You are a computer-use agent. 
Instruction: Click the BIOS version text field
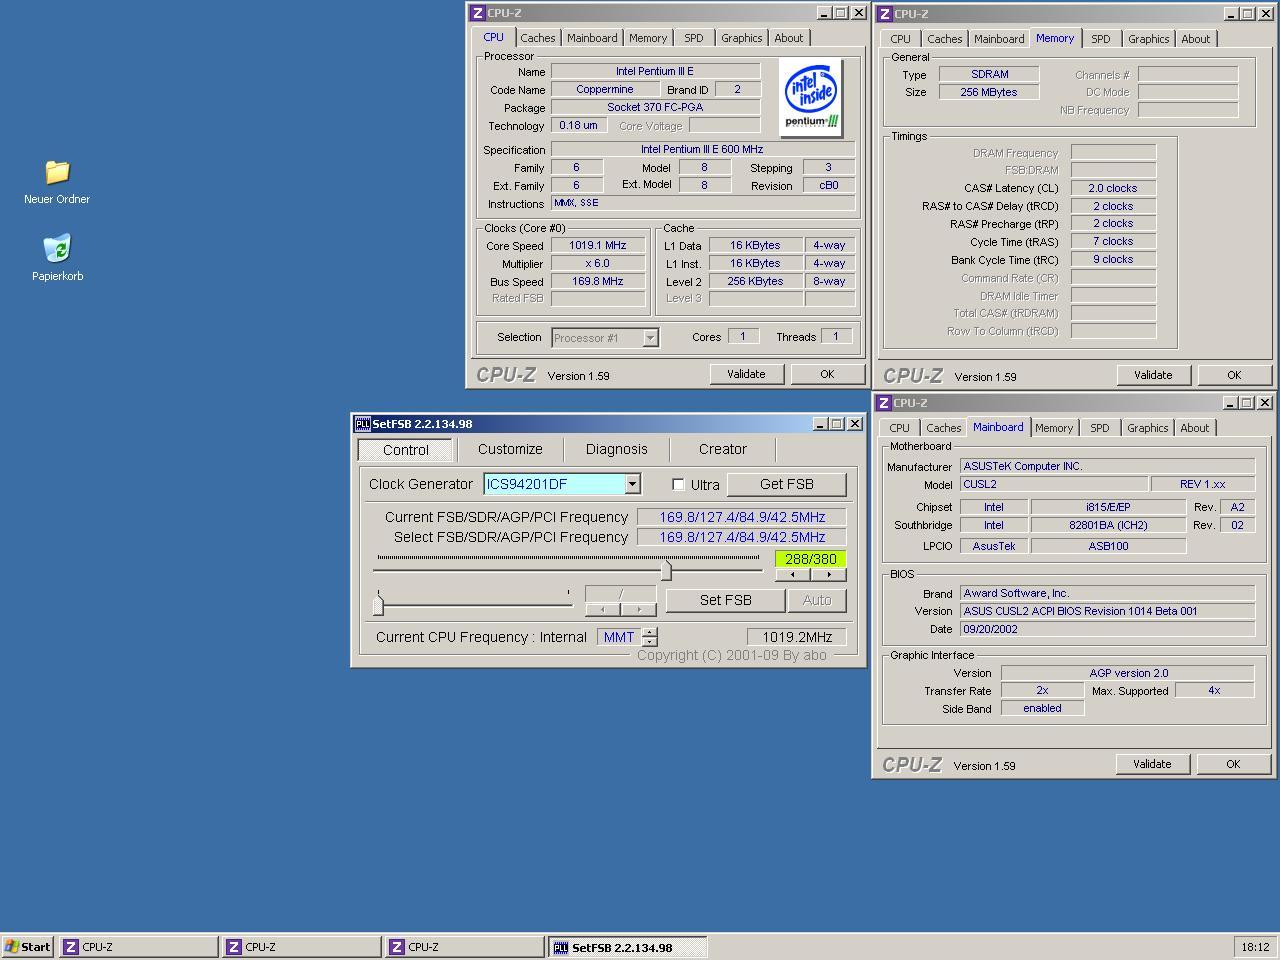(1107, 611)
